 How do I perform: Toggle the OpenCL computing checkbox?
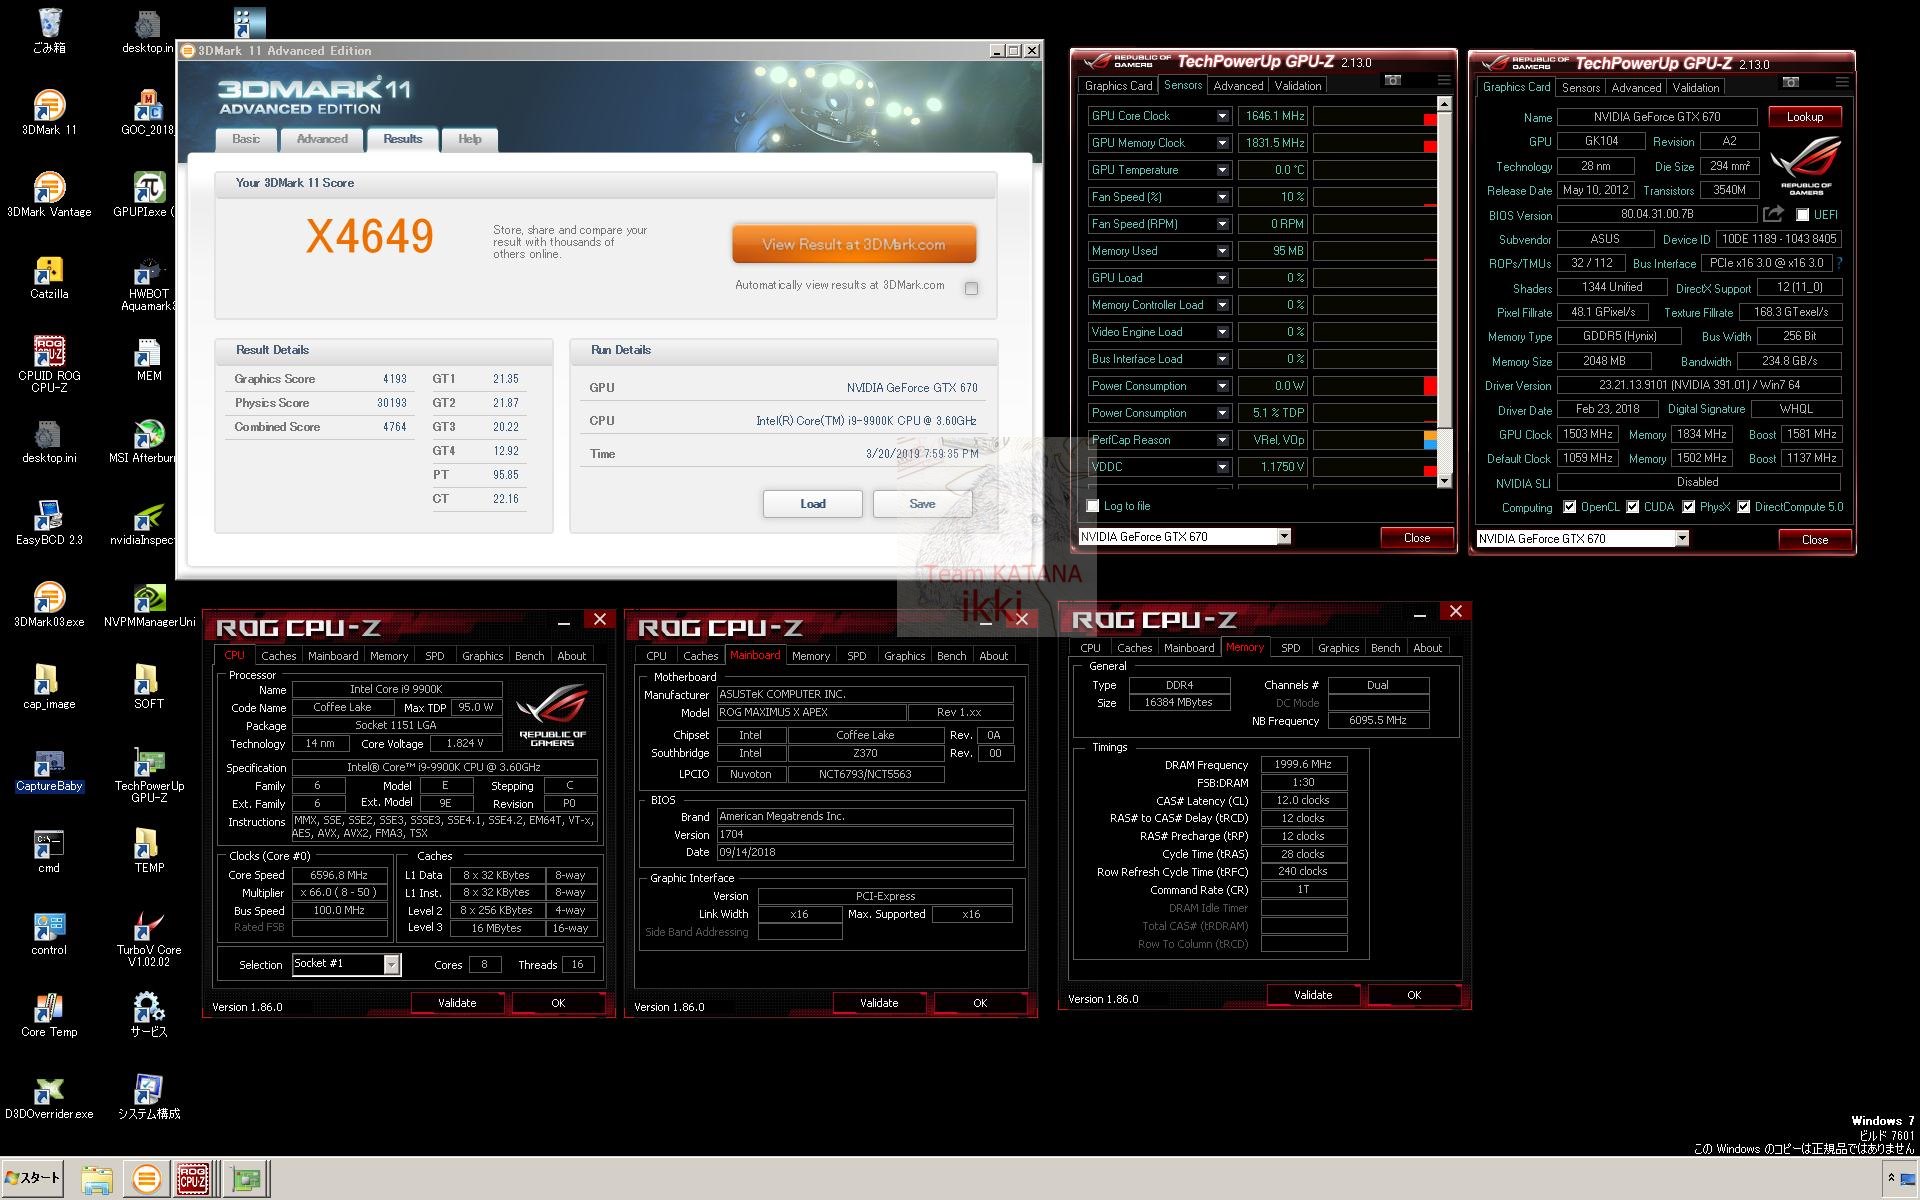pyautogui.click(x=1569, y=507)
